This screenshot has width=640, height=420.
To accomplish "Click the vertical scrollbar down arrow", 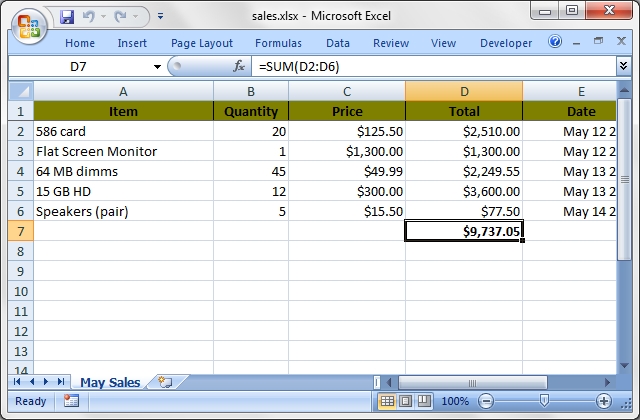I will pyautogui.click(x=624, y=366).
